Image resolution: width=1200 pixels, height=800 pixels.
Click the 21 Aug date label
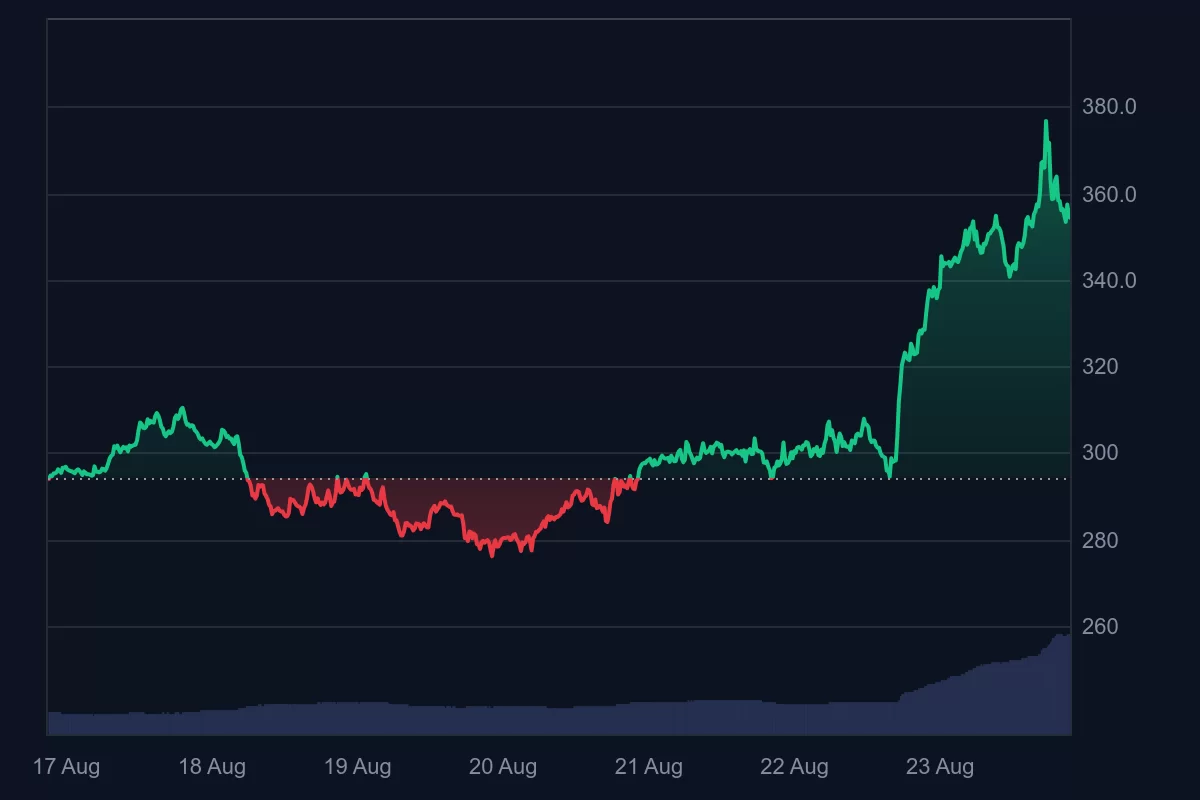pos(649,767)
